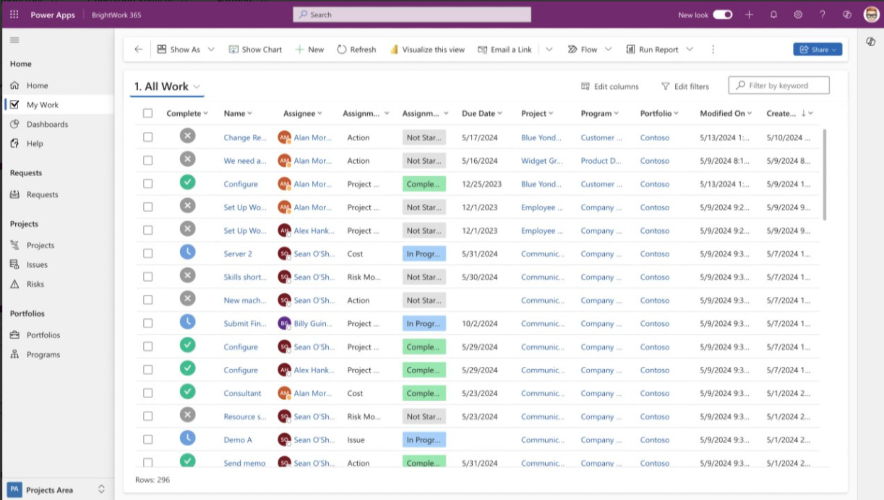This screenshot has height=500, width=884.
Task: Click the Refresh icon in toolbar
Action: [x=342, y=50]
